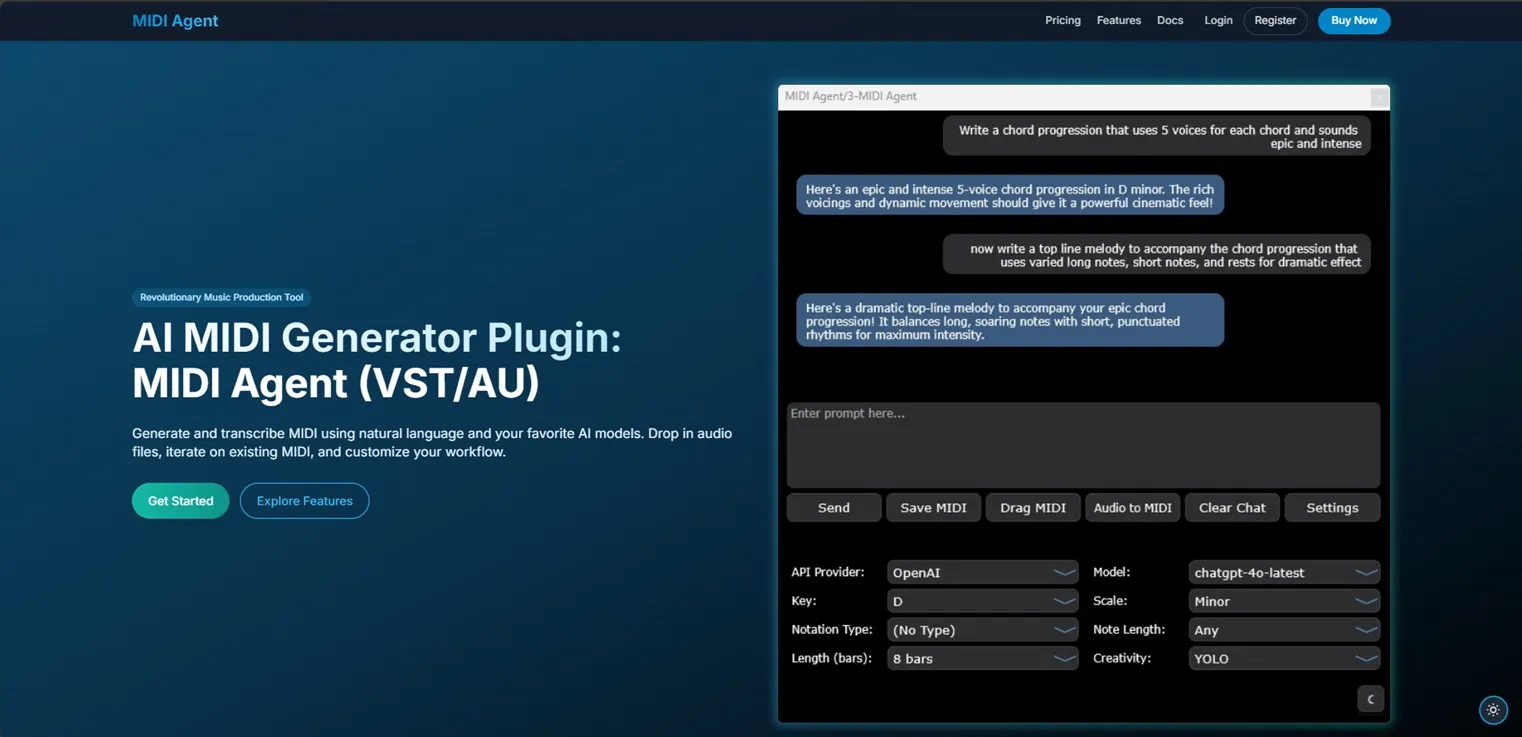Open the Note Length dropdown set to Any

click(1284, 629)
